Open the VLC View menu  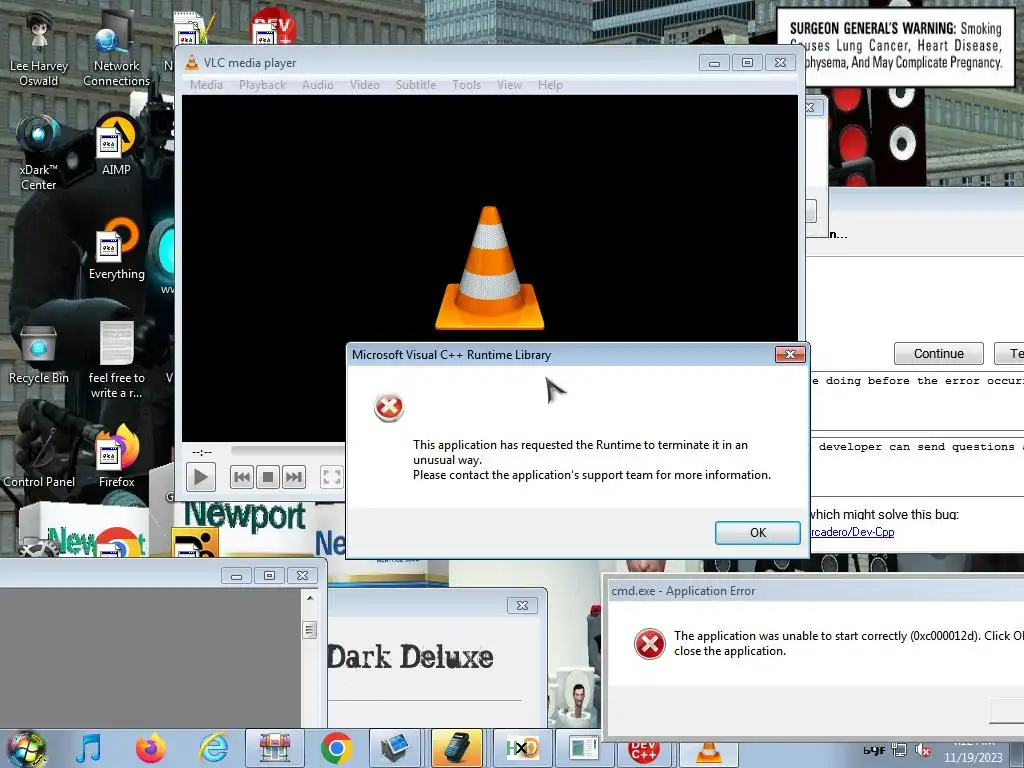[x=509, y=85]
